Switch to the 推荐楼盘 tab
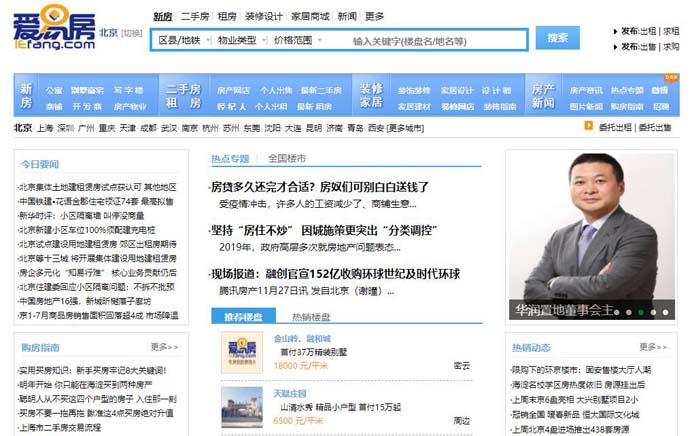The image size is (690, 436). point(243,317)
